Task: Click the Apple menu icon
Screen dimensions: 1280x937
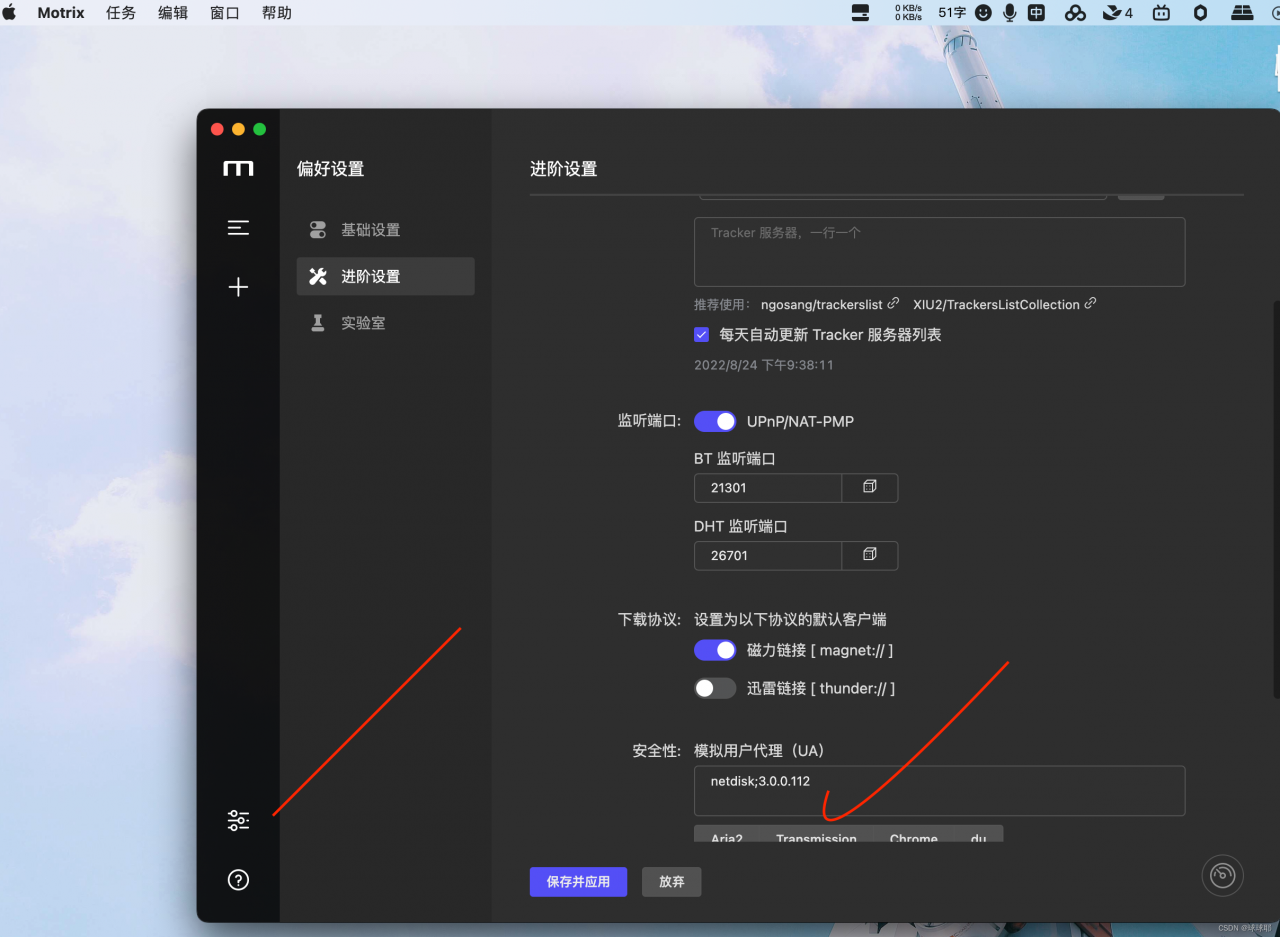Action: 10,13
